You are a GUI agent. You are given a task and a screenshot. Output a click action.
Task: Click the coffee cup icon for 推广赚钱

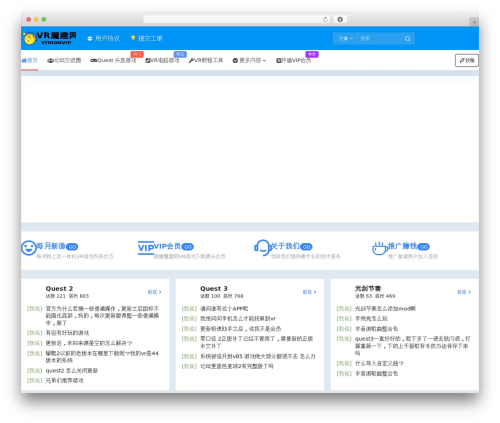click(x=380, y=249)
